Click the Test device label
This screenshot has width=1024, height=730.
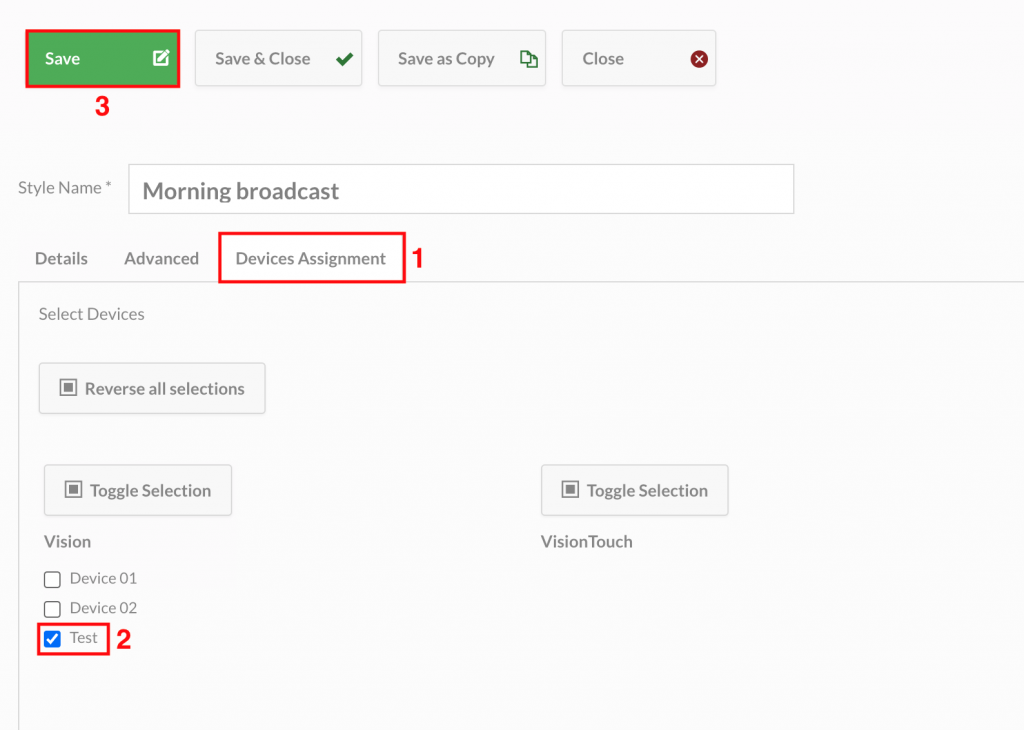coord(84,638)
